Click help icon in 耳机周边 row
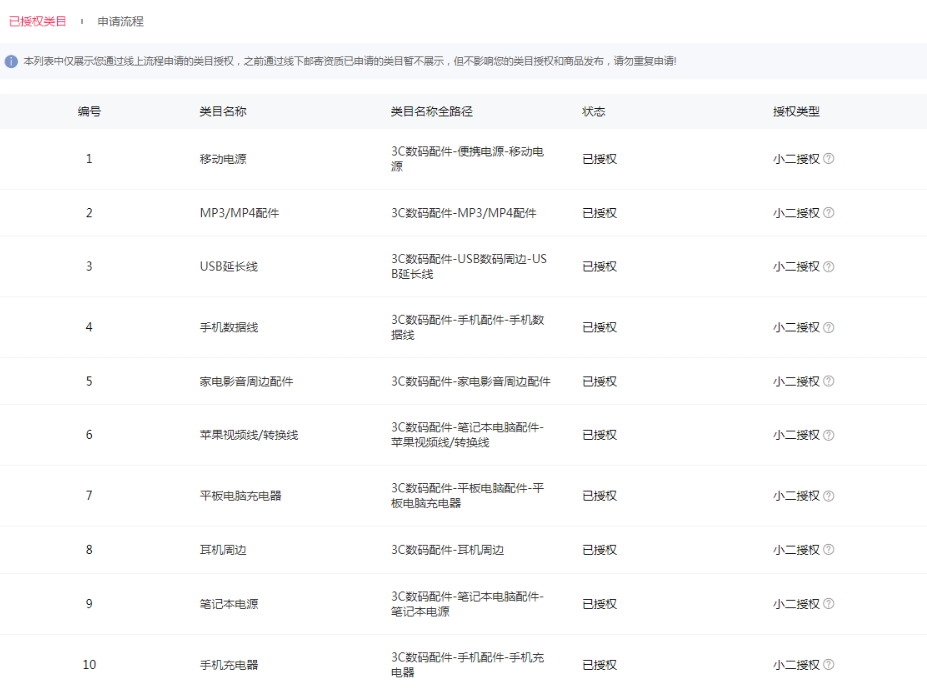This screenshot has width=927, height=695. click(x=828, y=550)
